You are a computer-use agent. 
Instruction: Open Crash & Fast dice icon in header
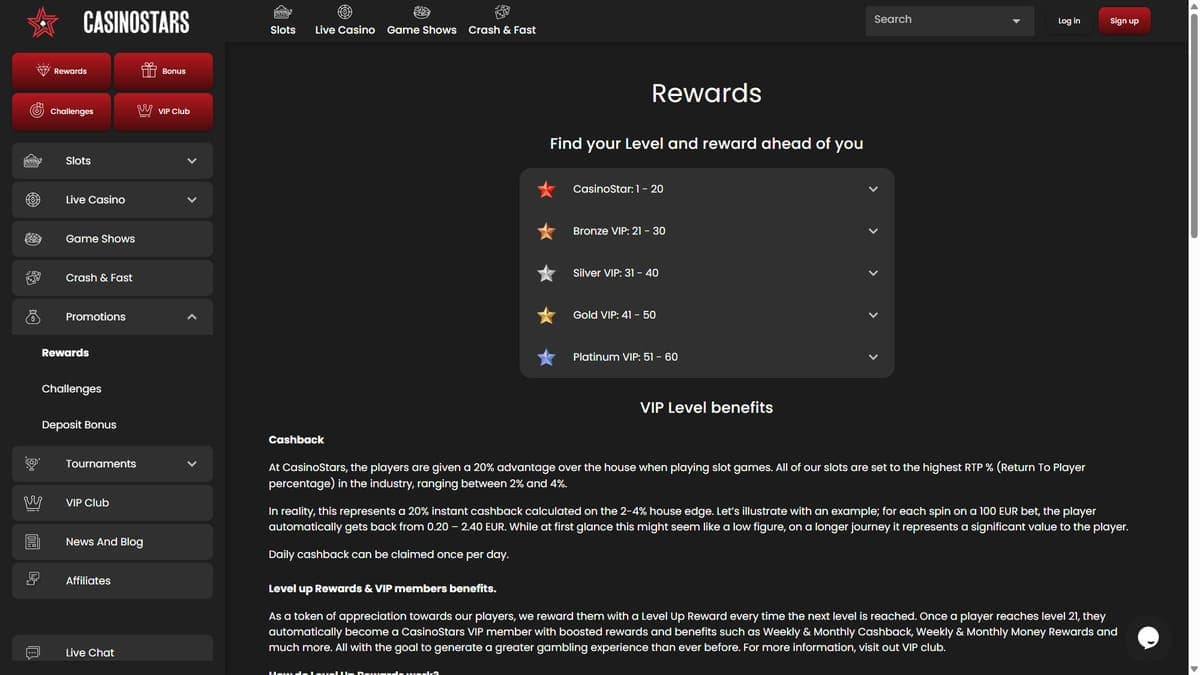click(502, 12)
